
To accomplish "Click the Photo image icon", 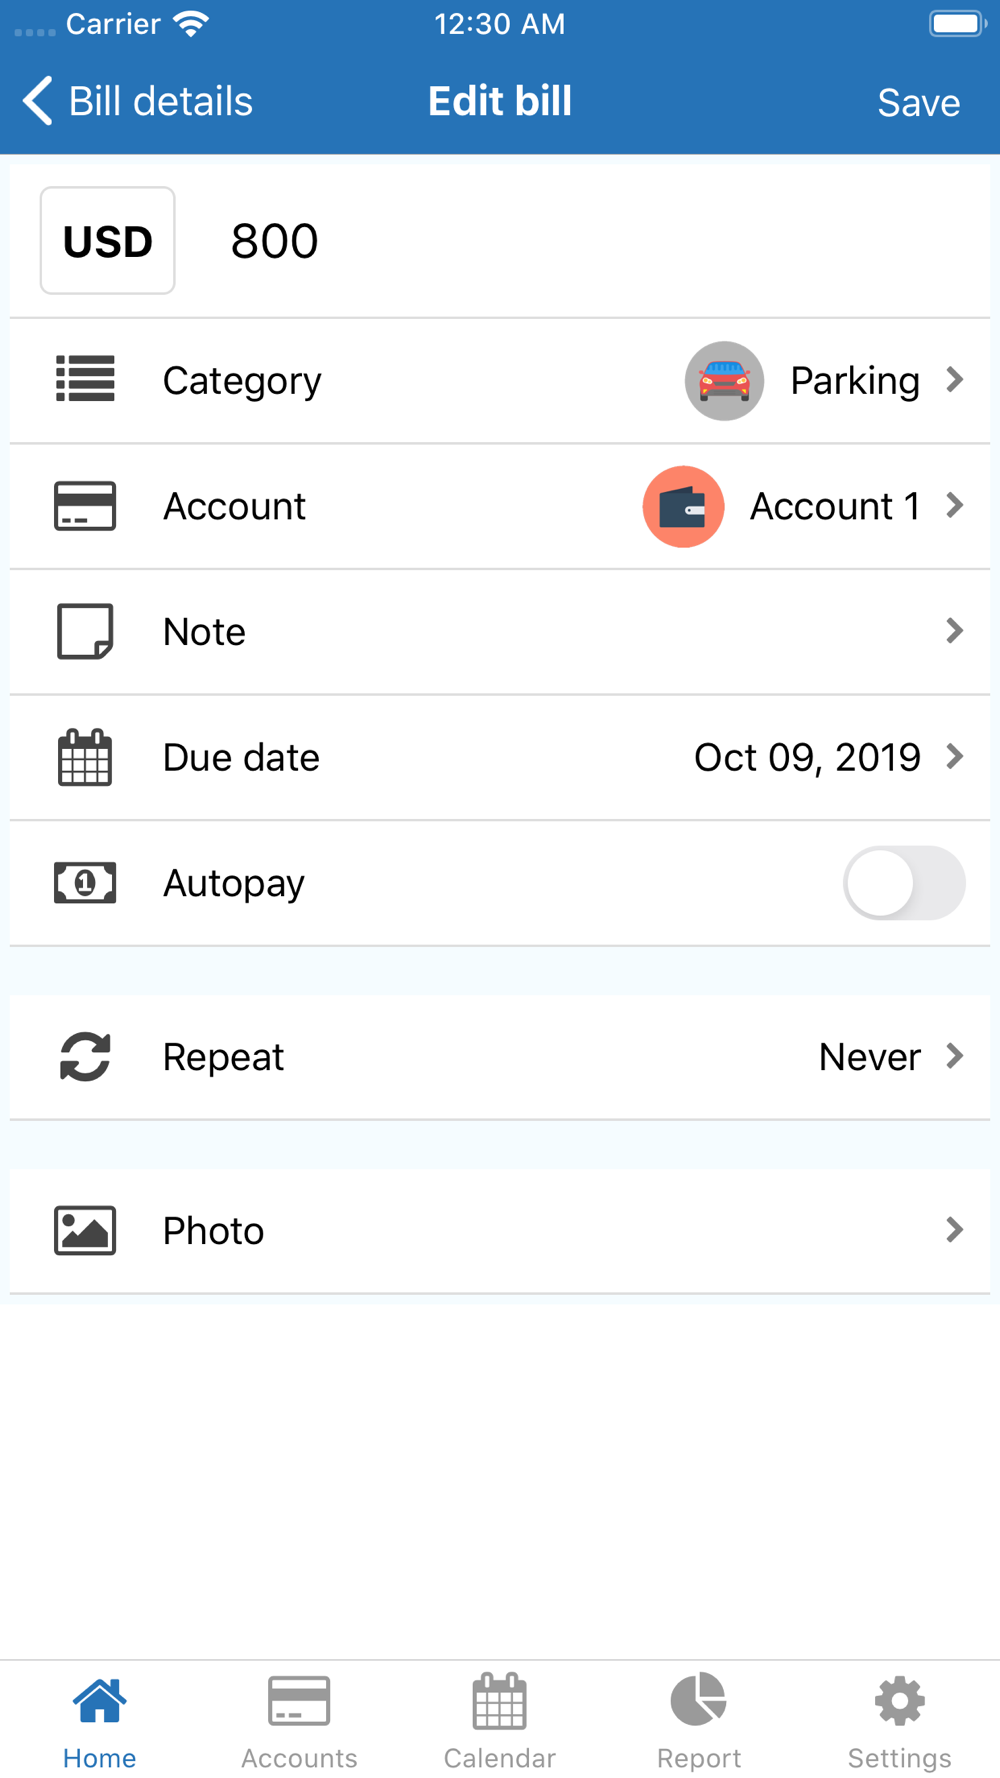I will 85,1230.
